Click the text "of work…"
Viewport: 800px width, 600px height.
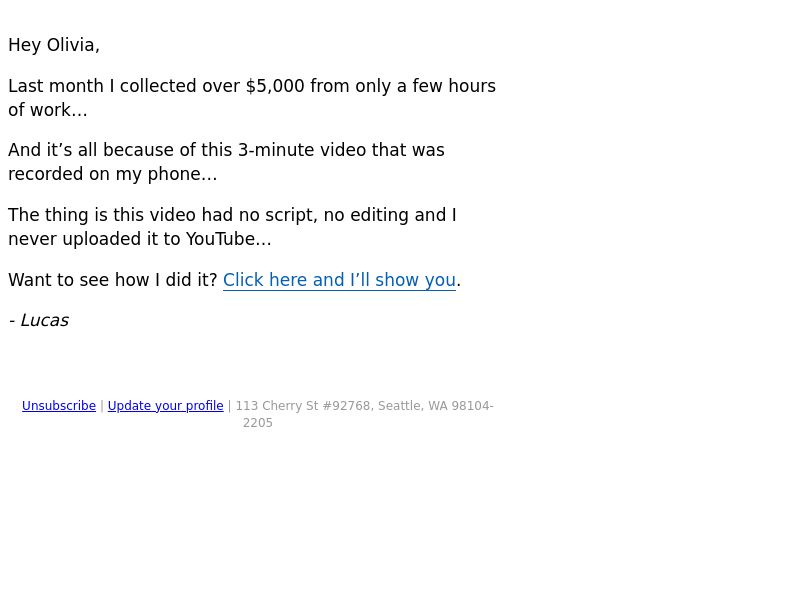coord(48,110)
